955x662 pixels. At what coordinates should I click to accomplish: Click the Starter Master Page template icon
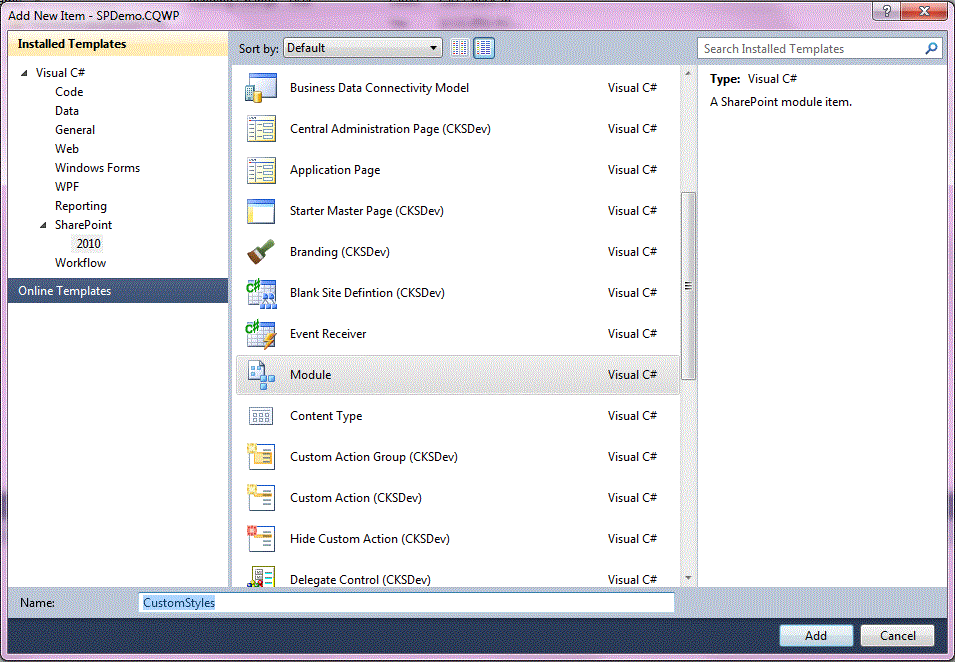(261, 211)
